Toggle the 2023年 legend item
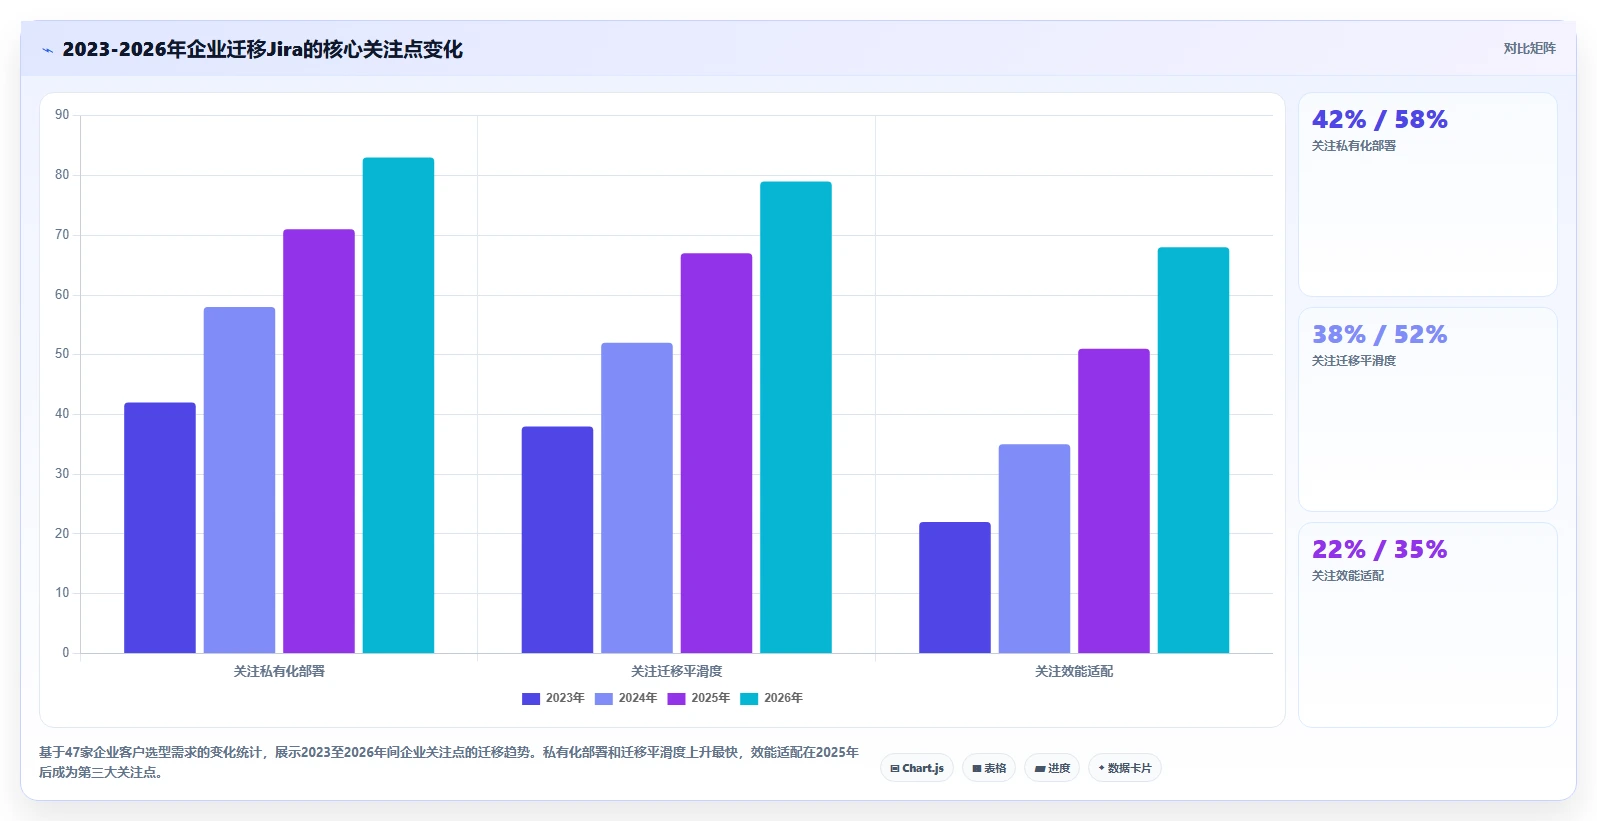 553,698
